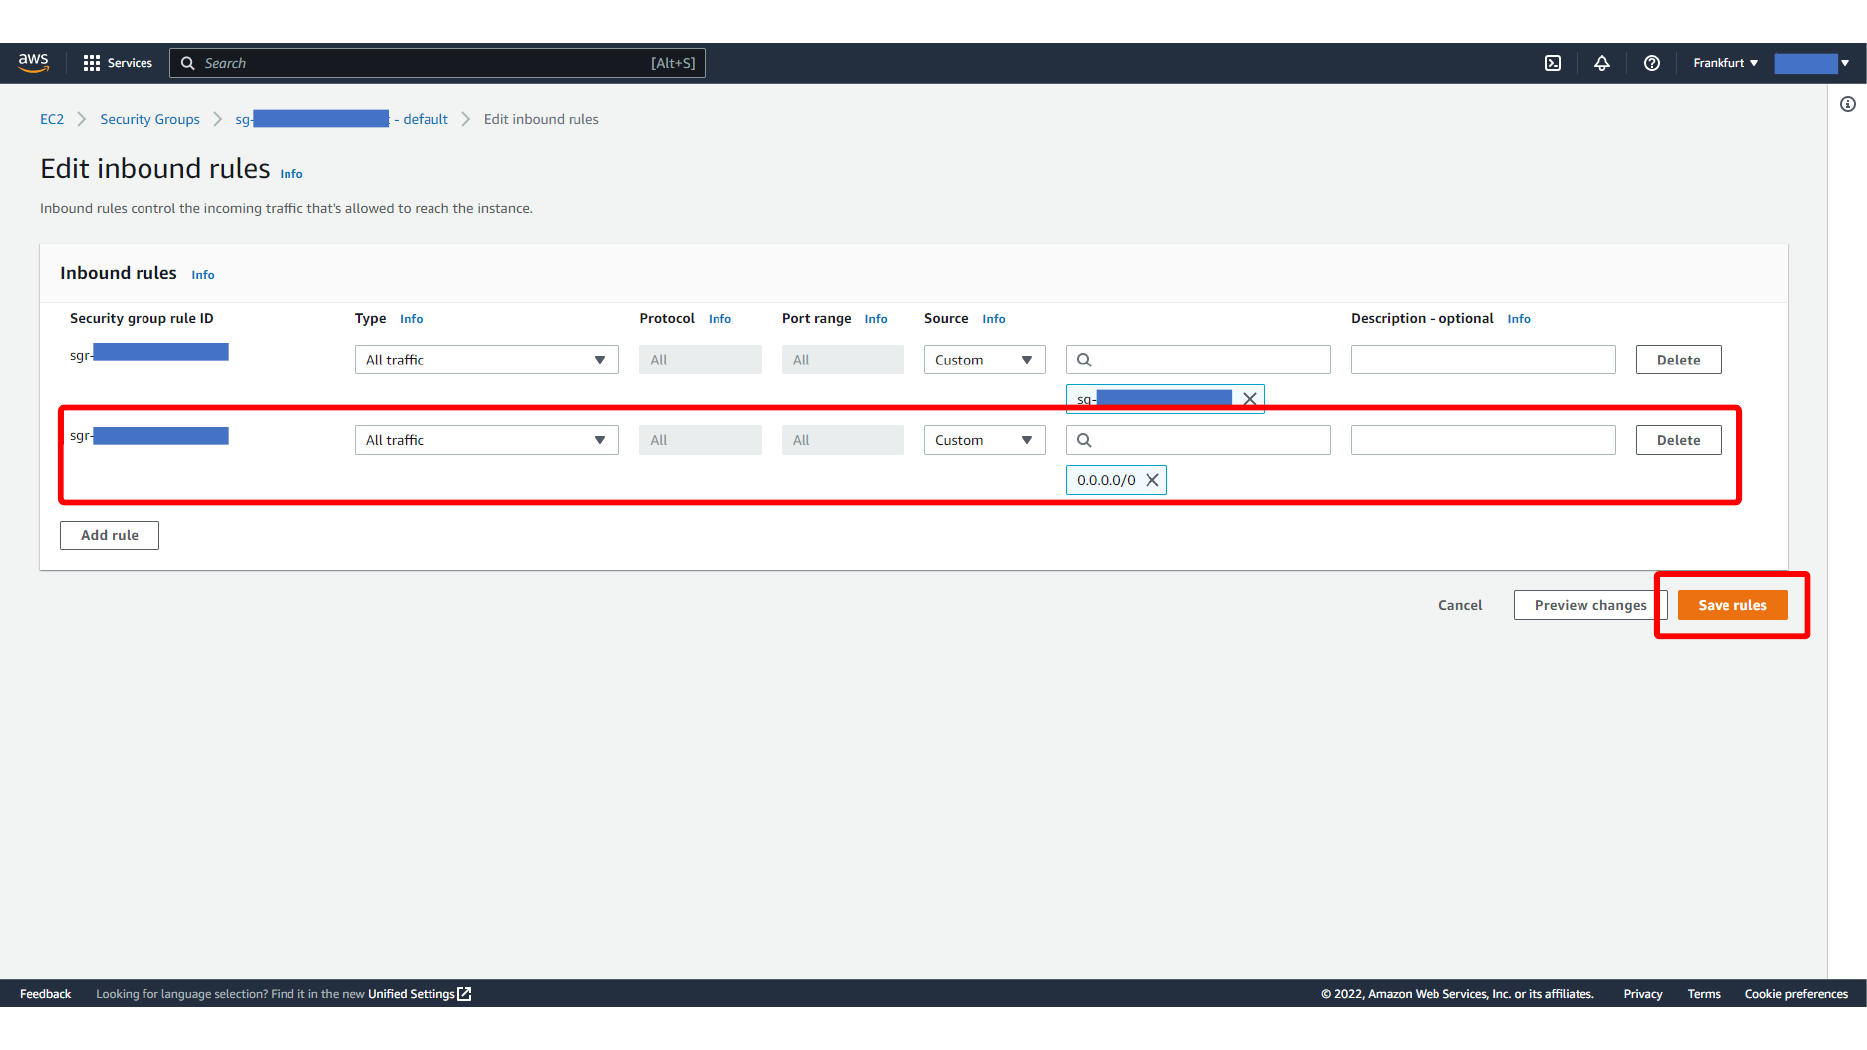Click Cancel
Screen dimensions: 1867x1050
pos(1460,605)
